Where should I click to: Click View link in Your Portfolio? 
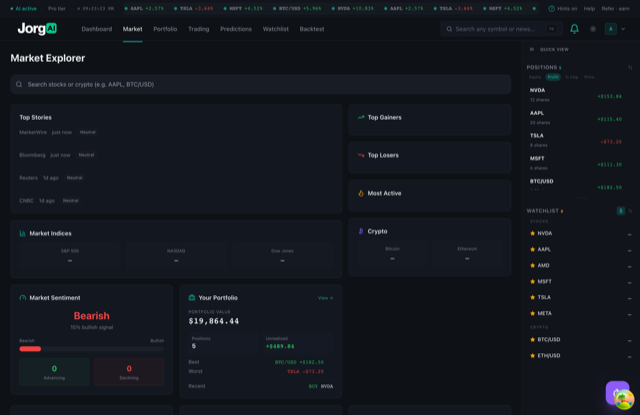325,298
